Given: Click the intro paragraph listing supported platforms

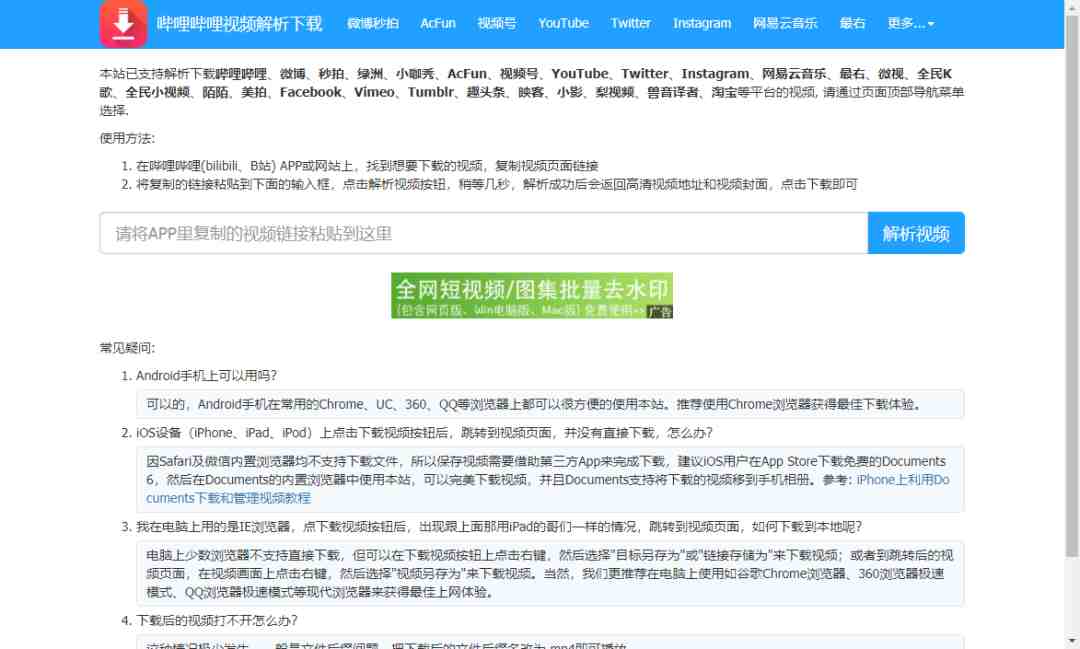Looking at the screenshot, I should point(532,92).
